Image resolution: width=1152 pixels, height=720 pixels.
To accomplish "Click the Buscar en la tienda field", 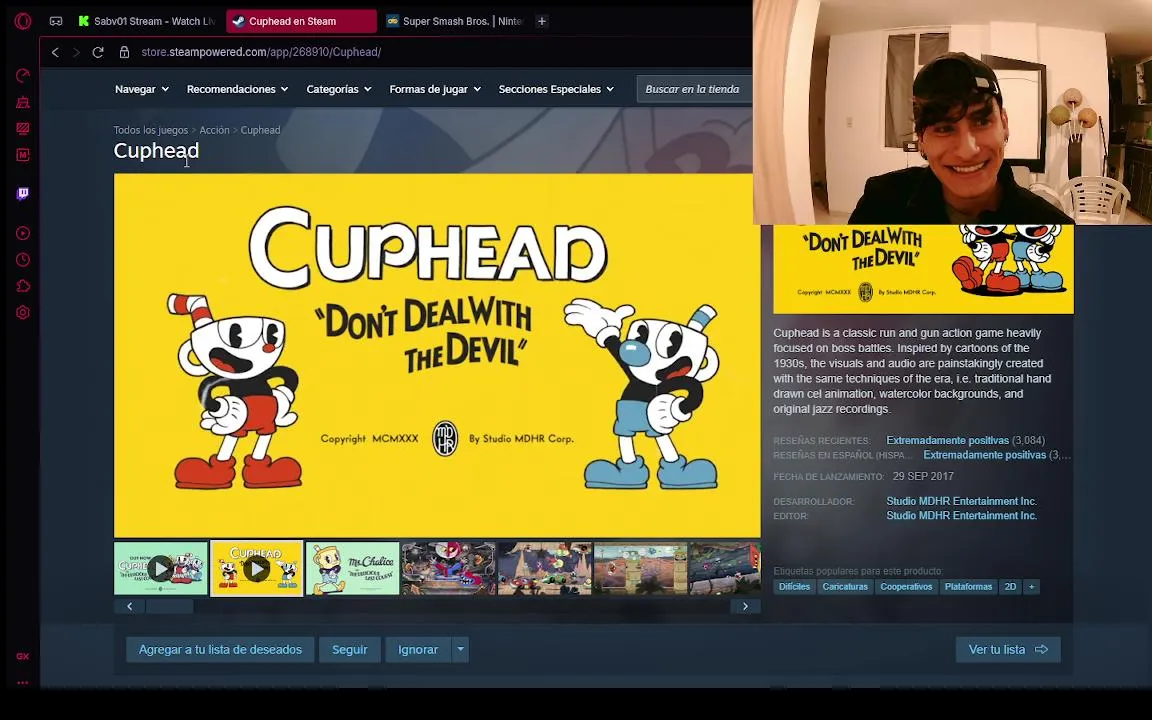I will [694, 89].
